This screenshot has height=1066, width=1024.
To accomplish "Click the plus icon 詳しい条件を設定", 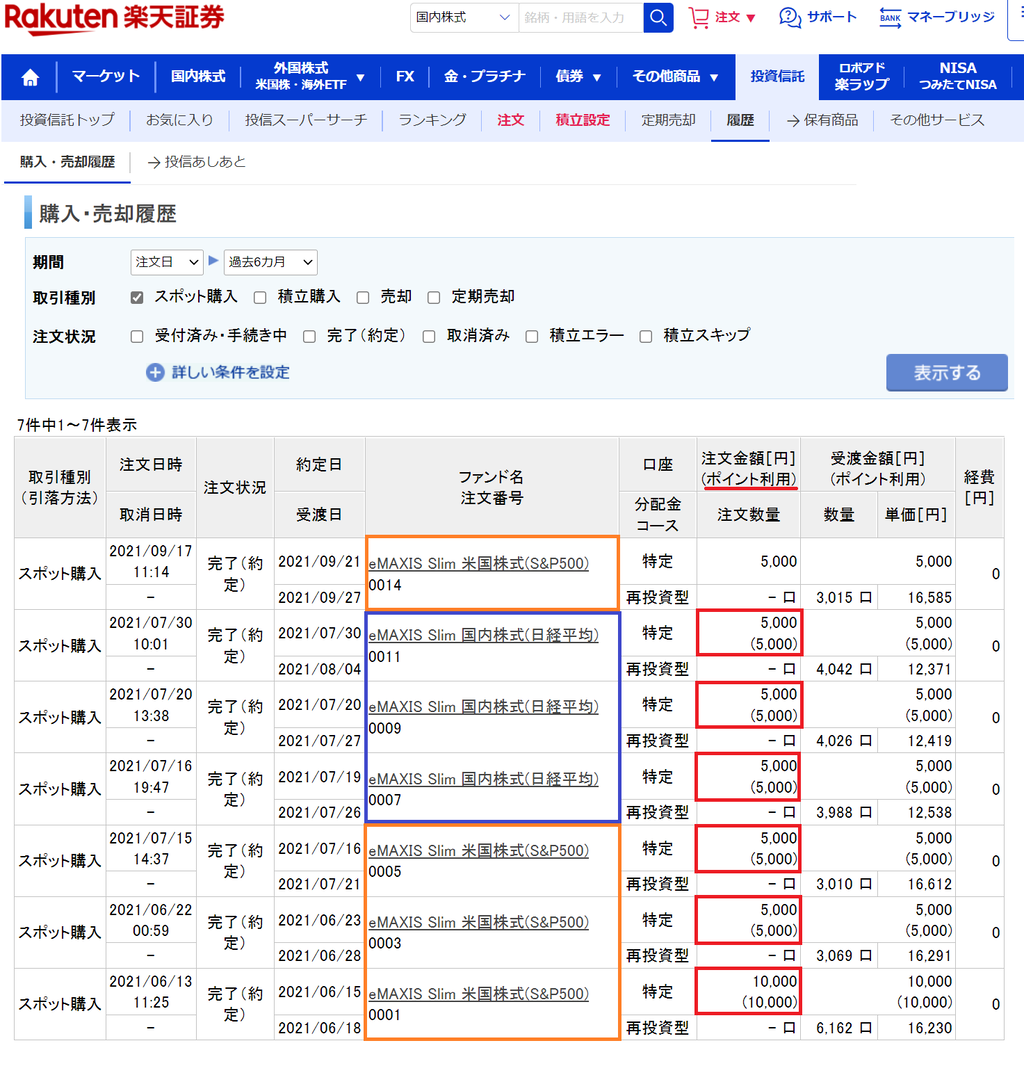I will tap(155, 373).
